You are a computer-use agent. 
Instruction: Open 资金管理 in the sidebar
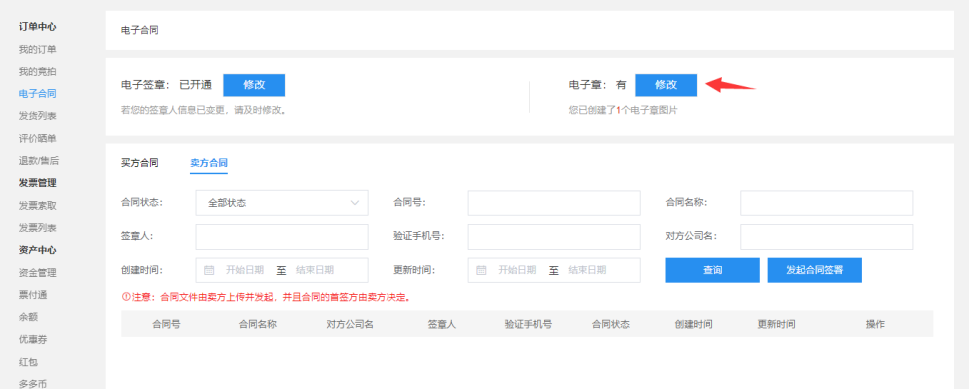[38, 273]
